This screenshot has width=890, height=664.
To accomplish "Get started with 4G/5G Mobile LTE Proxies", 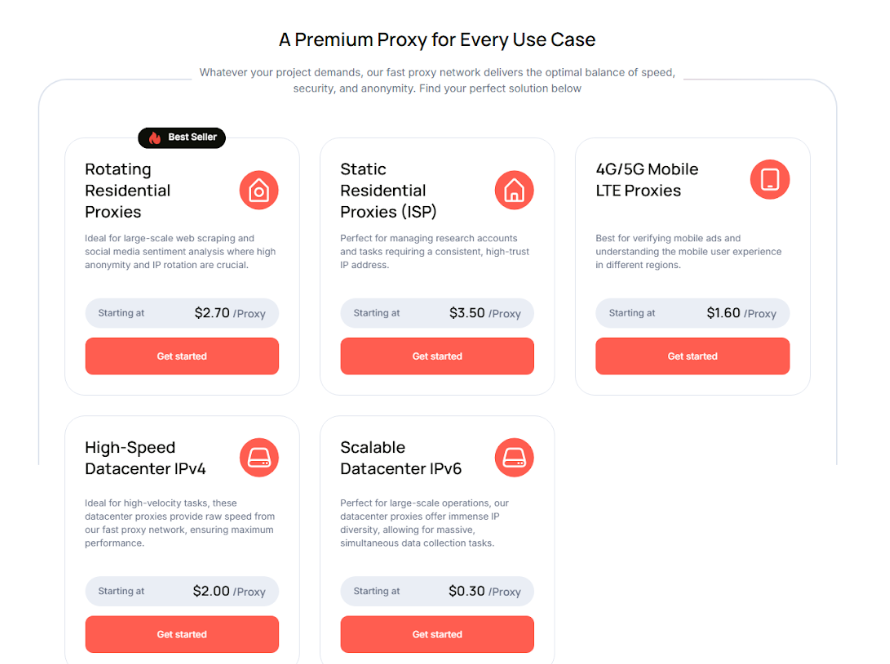I will pyautogui.click(x=692, y=356).
